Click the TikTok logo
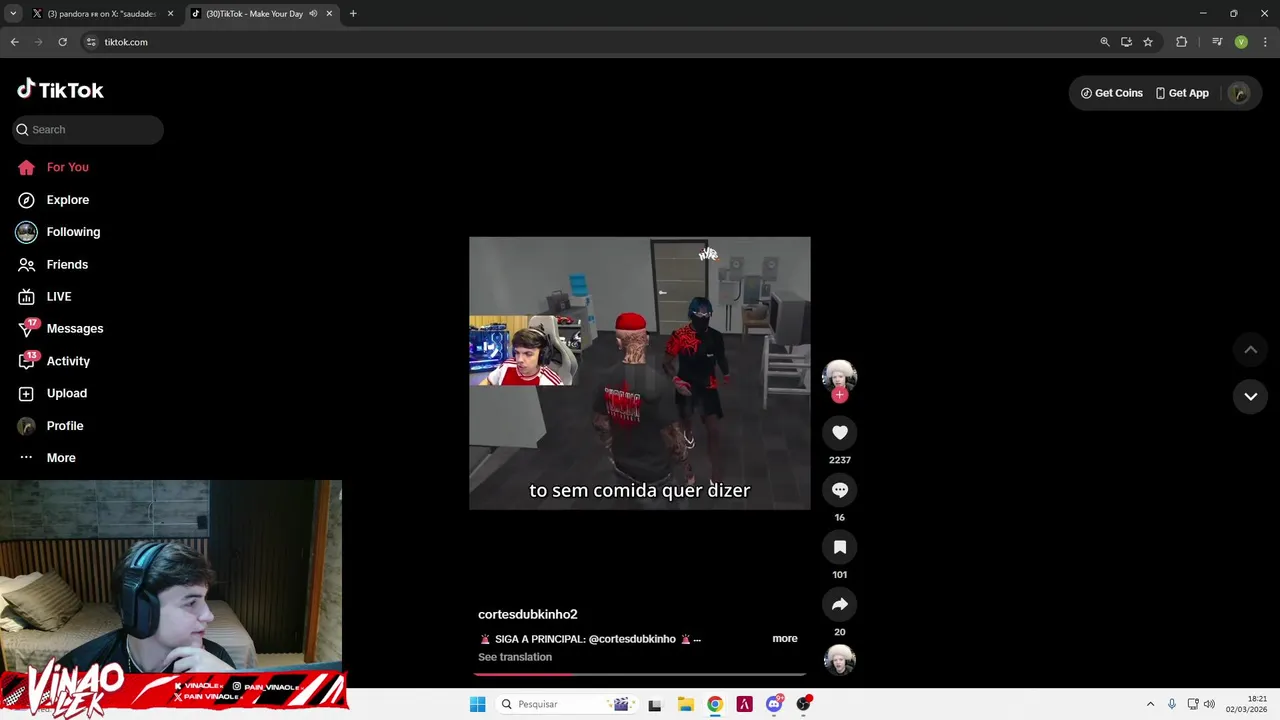The width and height of the screenshot is (1280, 720). (x=60, y=90)
